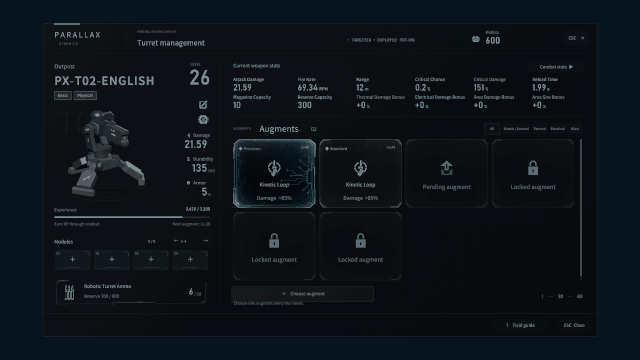Viewport: 640px width, 360px height.
Task: Click the Critical Chance value 0.2%
Action: (x=422, y=88)
